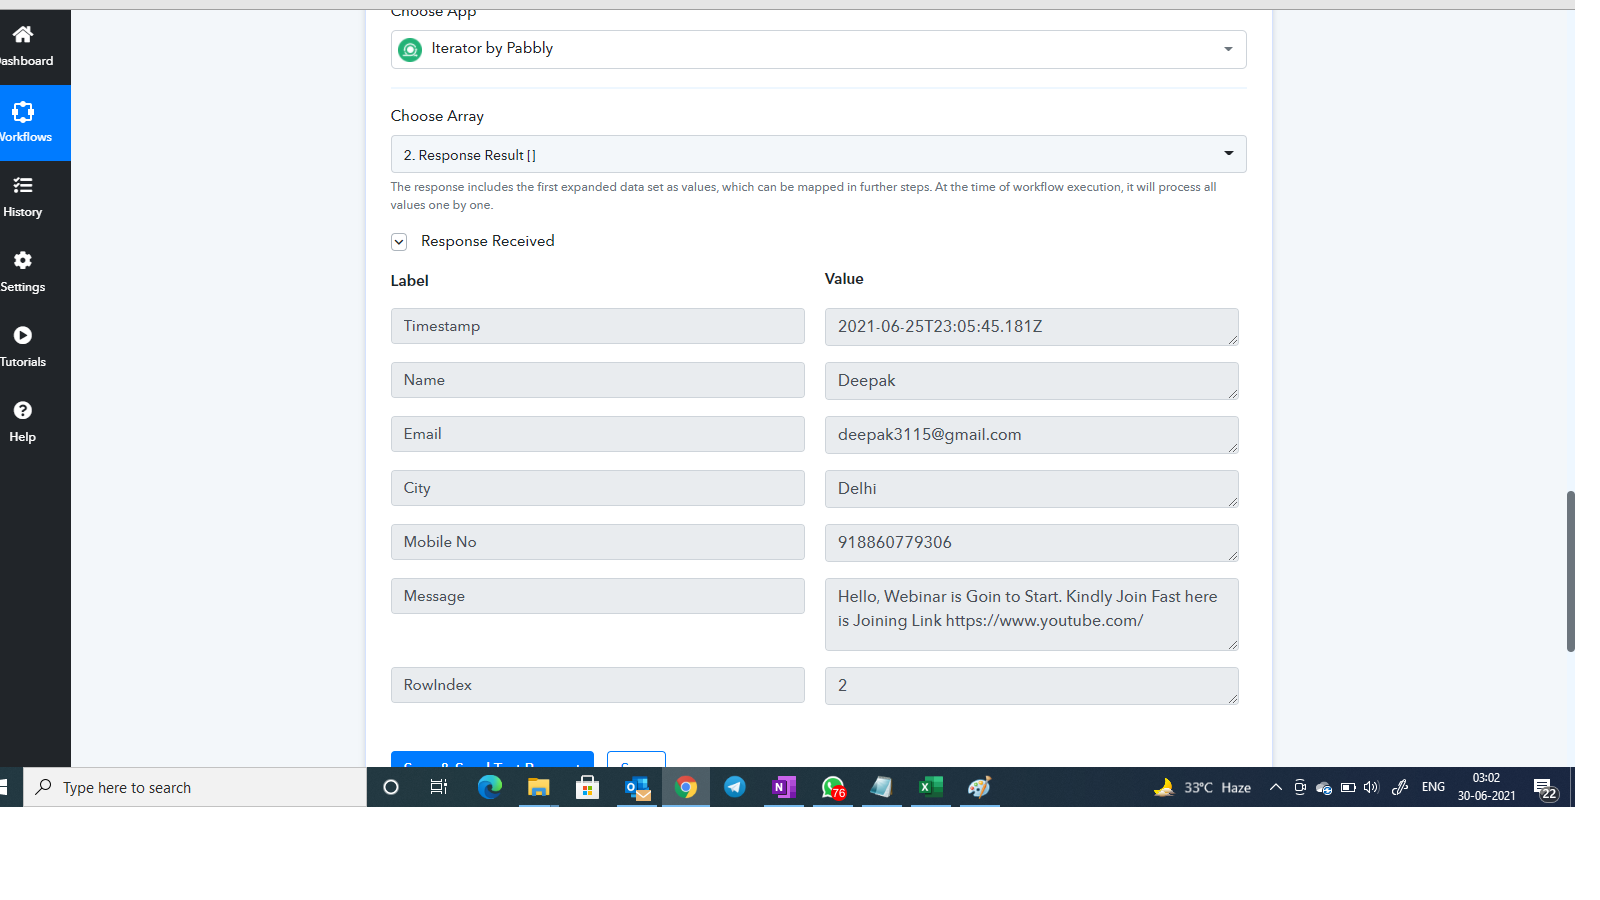Open Task View in taskbar

click(439, 787)
